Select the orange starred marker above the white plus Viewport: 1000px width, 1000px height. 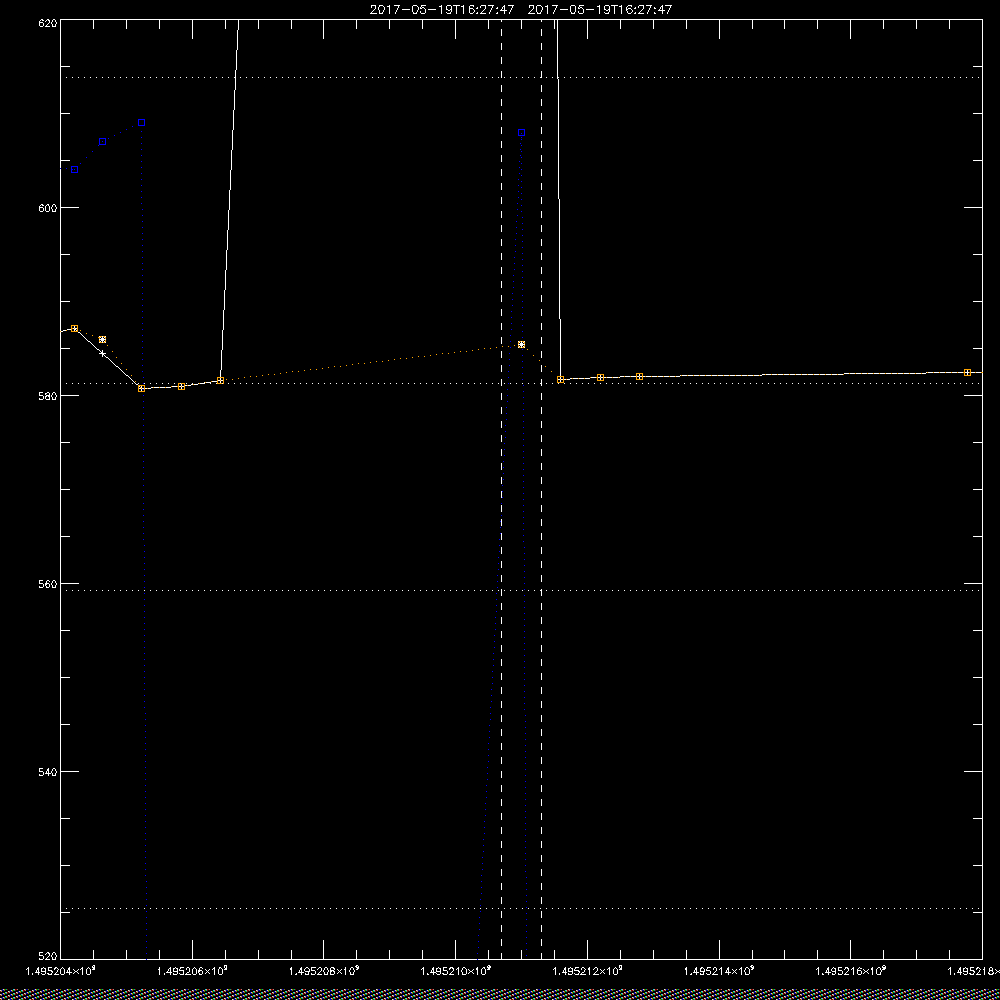tap(103, 340)
